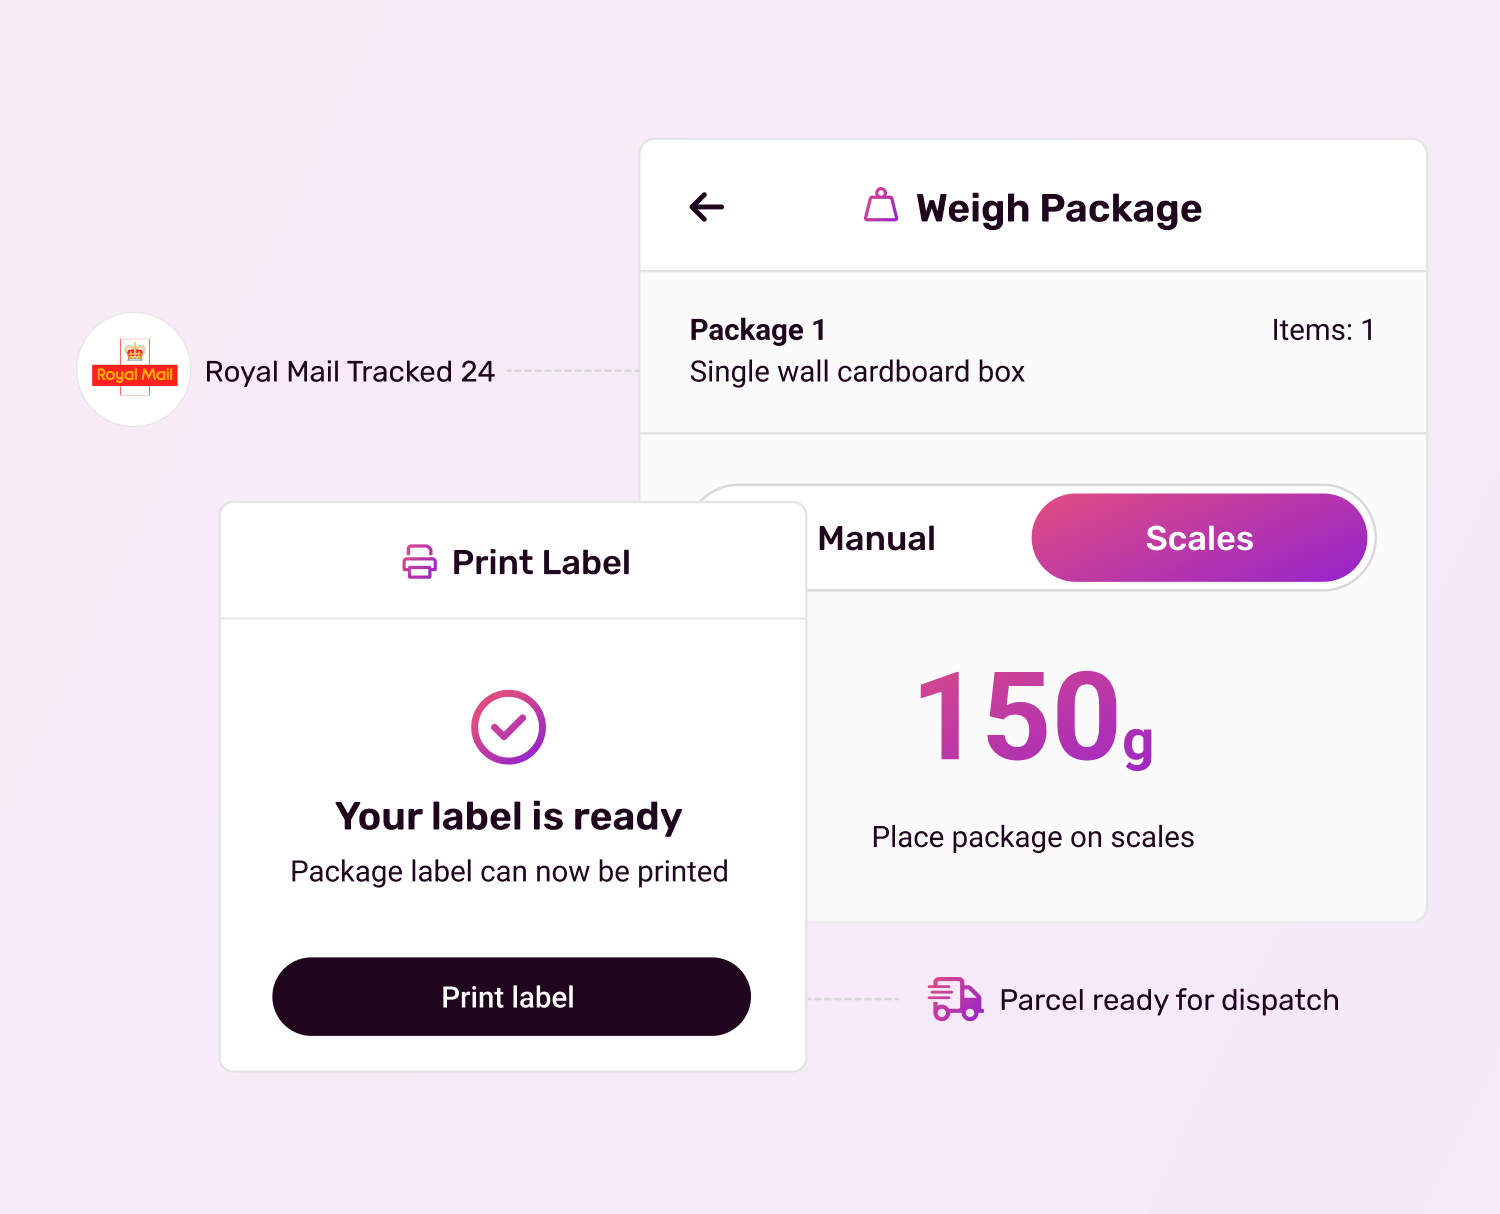Switch to Manual weight entry
The width and height of the screenshot is (1500, 1214).
876,538
